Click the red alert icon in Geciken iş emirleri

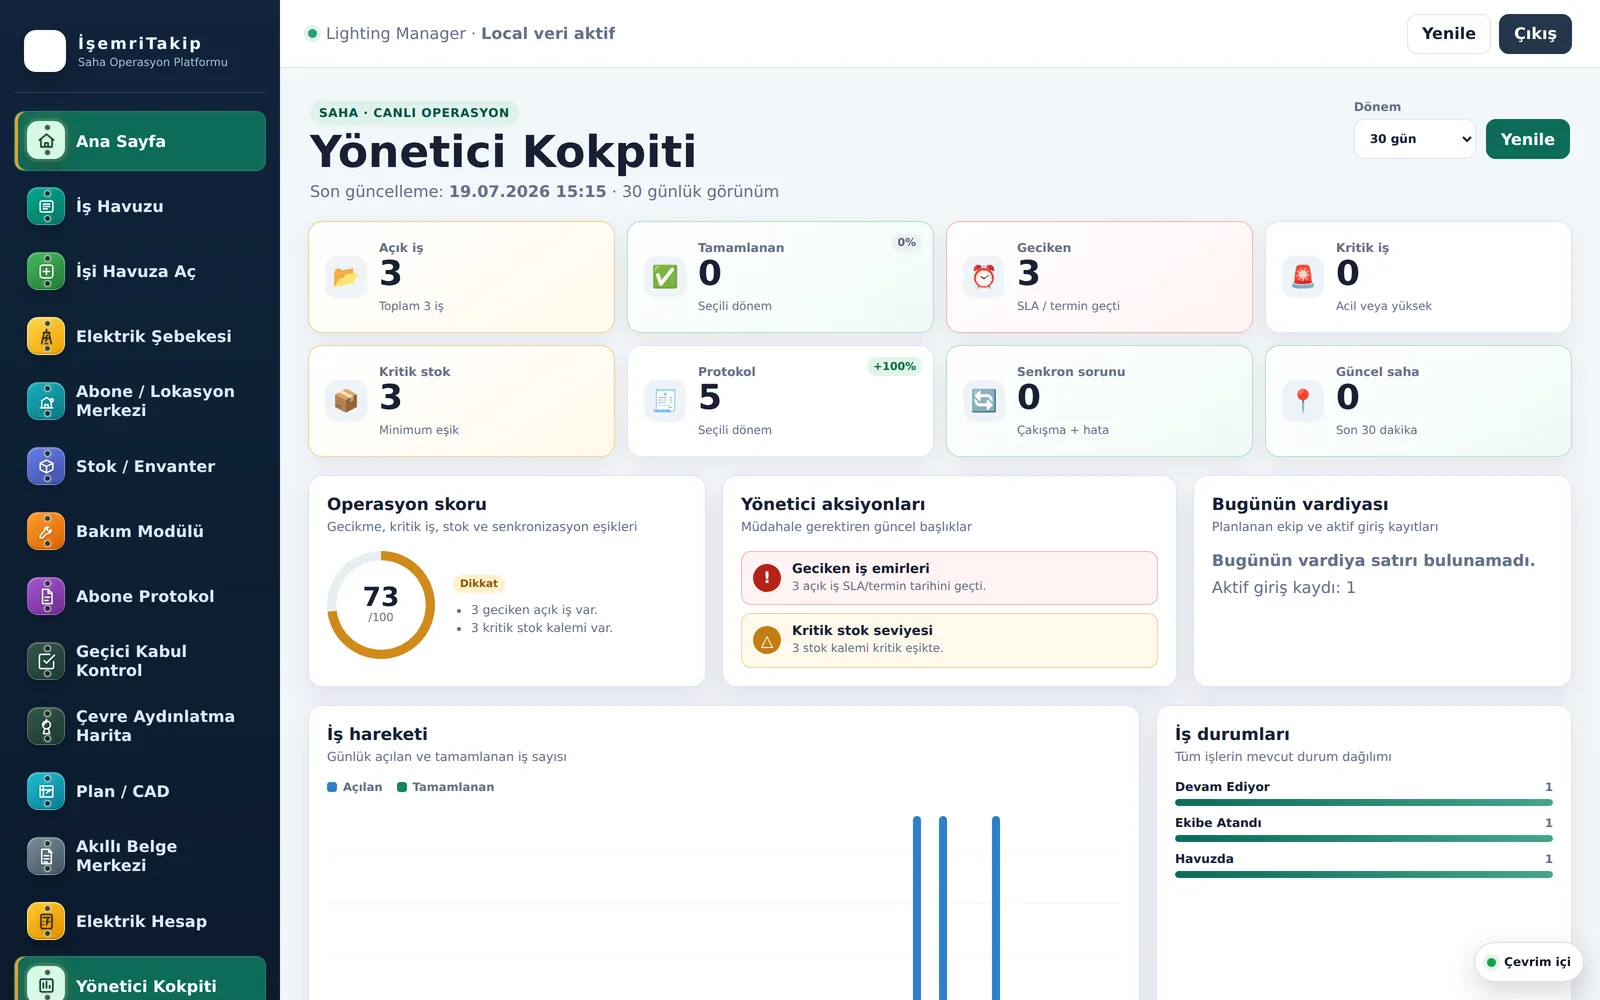(x=767, y=578)
